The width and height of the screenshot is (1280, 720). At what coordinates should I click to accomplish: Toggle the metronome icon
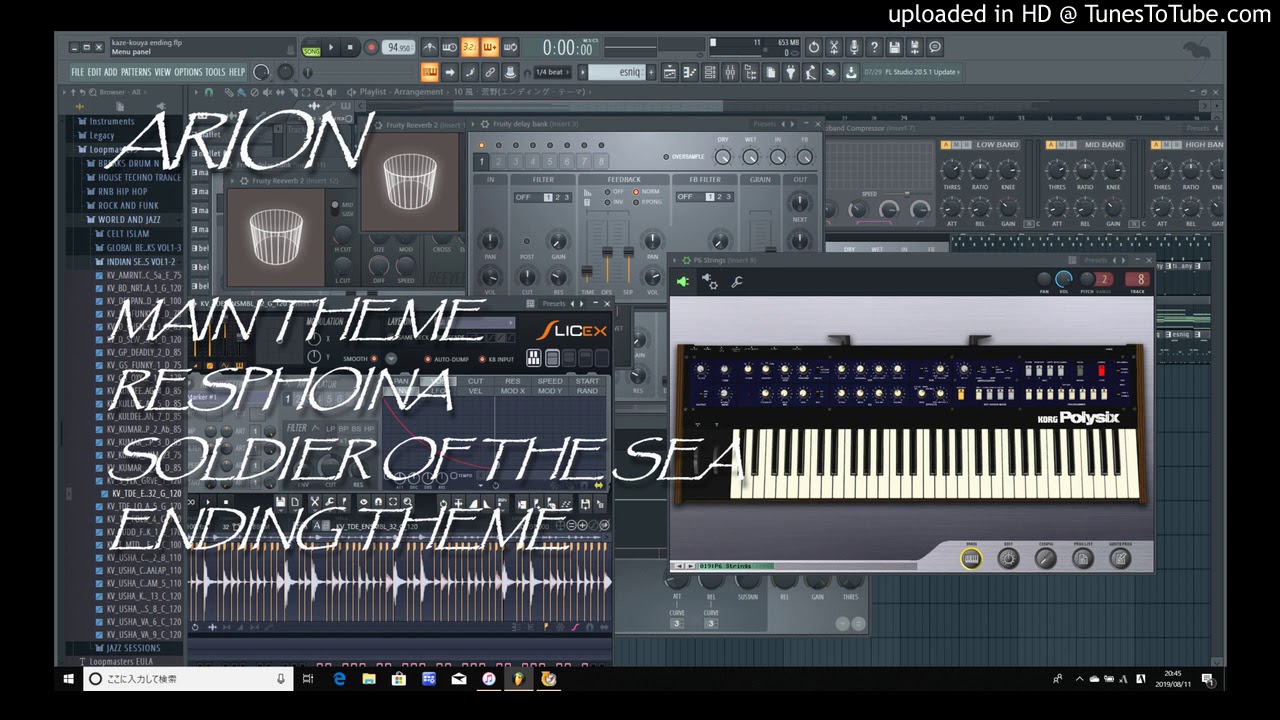(x=429, y=47)
